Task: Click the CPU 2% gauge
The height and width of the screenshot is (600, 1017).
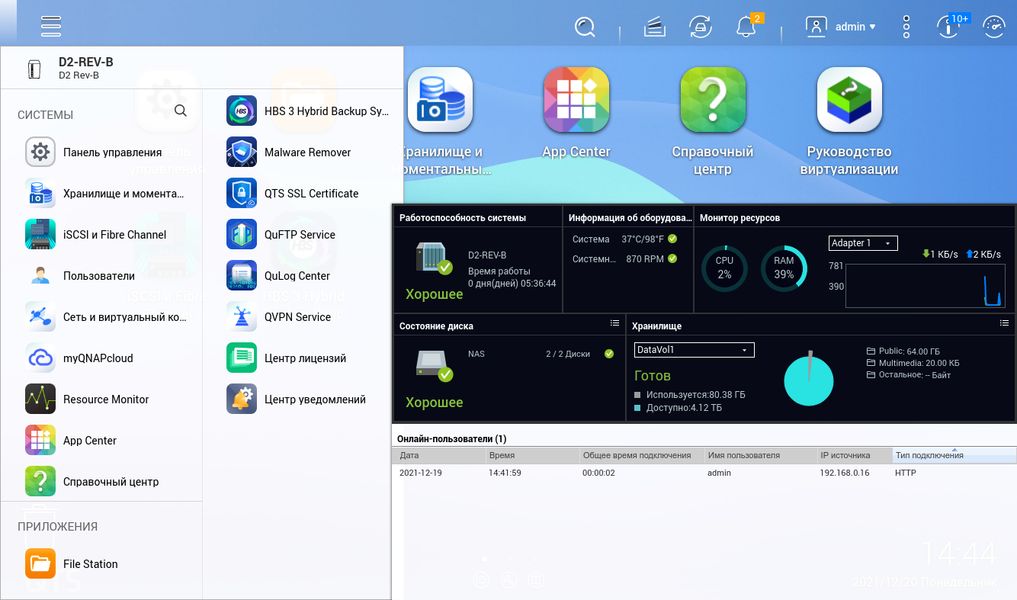Action: coord(724,268)
